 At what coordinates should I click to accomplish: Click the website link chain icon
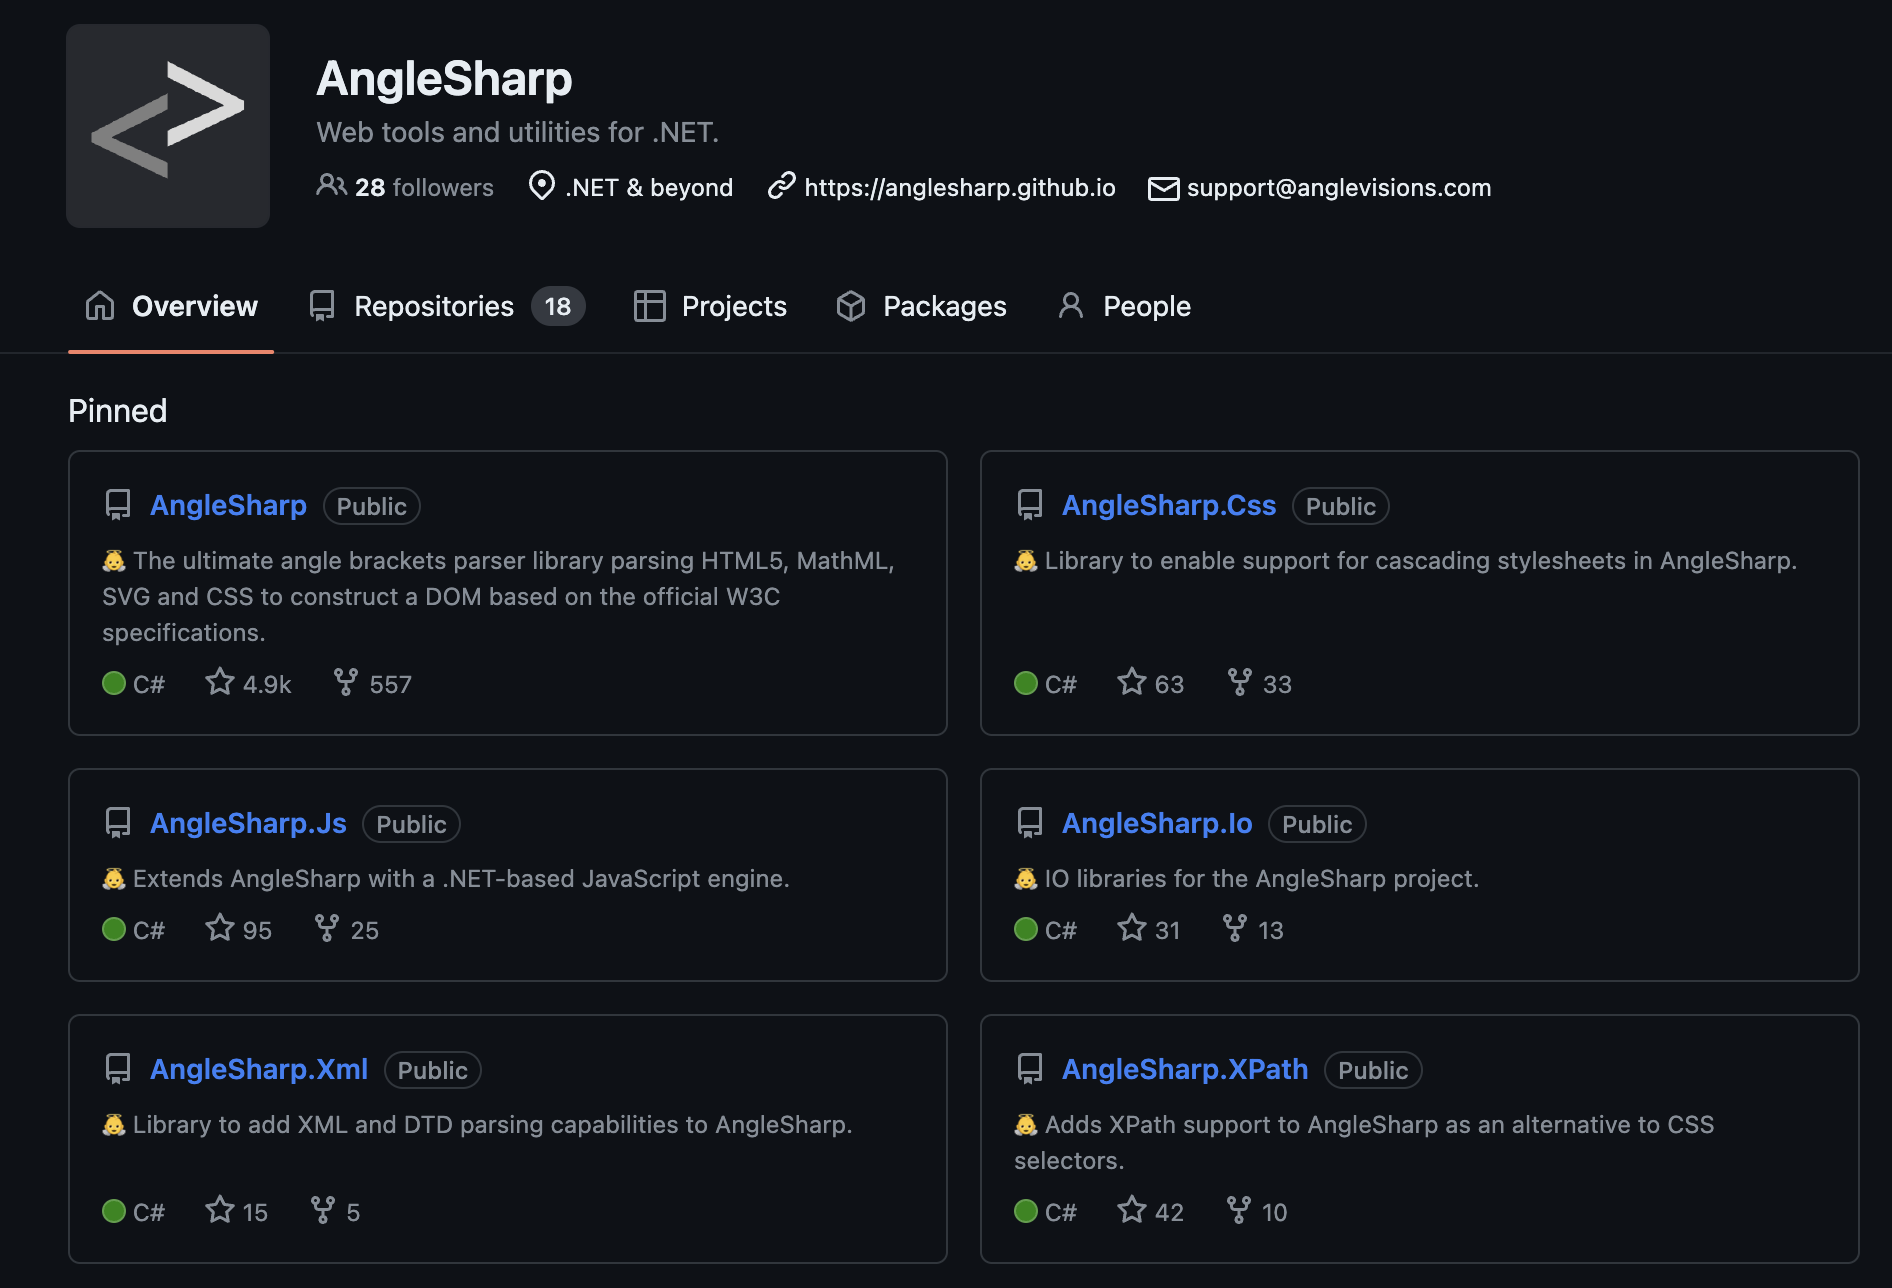(x=781, y=186)
